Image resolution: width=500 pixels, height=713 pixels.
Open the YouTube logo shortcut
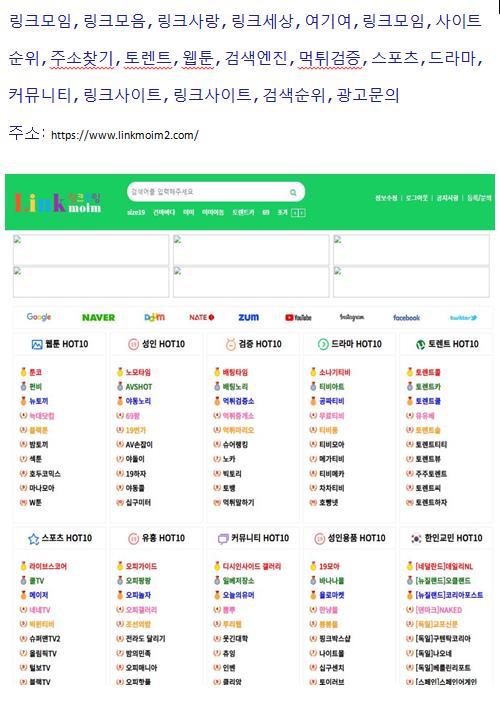click(x=298, y=317)
